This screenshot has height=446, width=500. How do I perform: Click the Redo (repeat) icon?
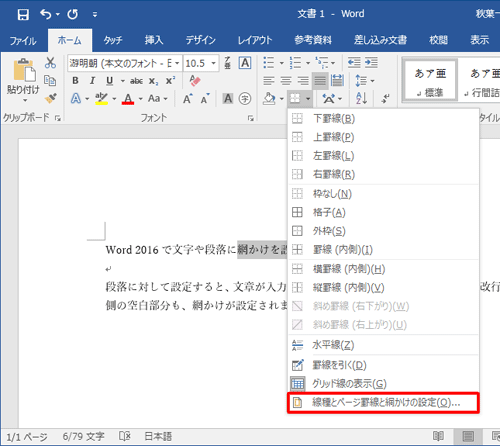(x=73, y=14)
